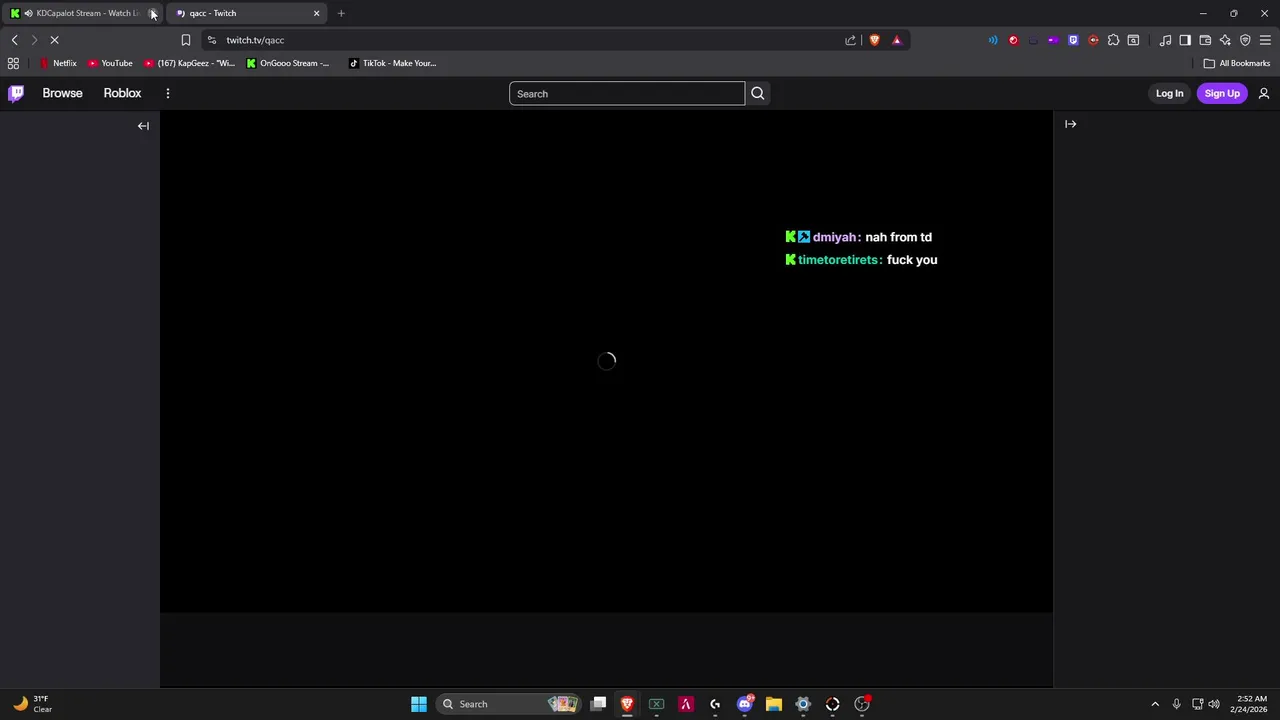This screenshot has height=720, width=1280.
Task: Open the YouTube bookmark
Action: click(x=110, y=63)
